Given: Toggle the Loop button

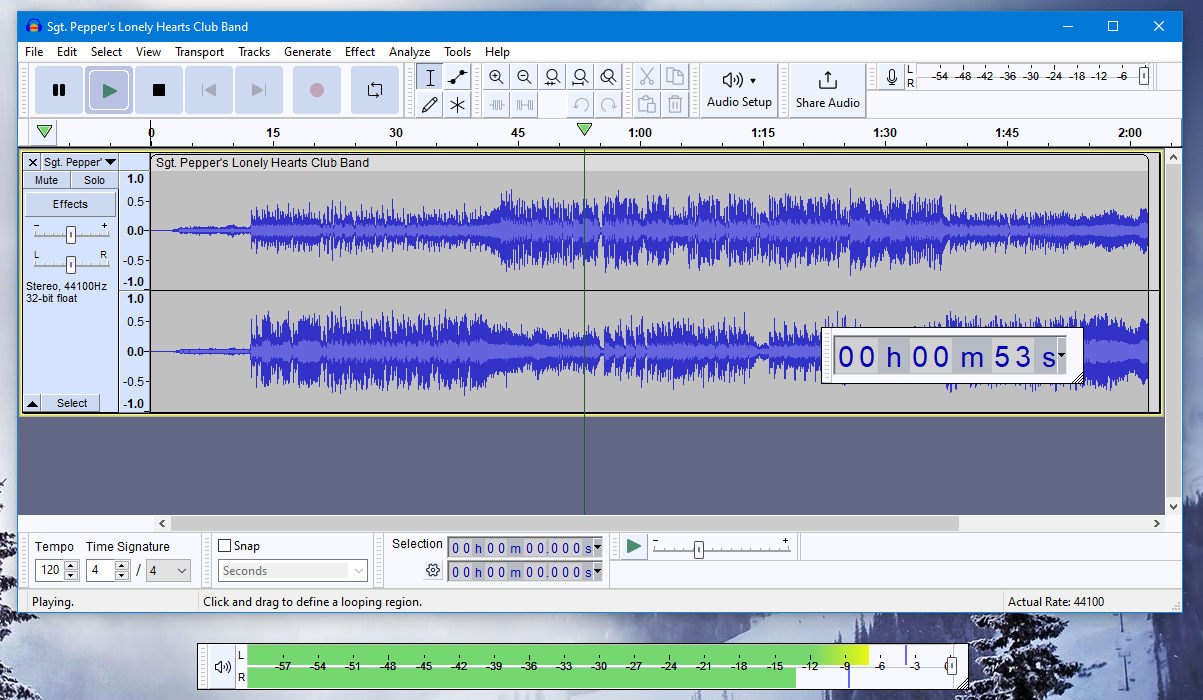Looking at the screenshot, I should pos(375,90).
